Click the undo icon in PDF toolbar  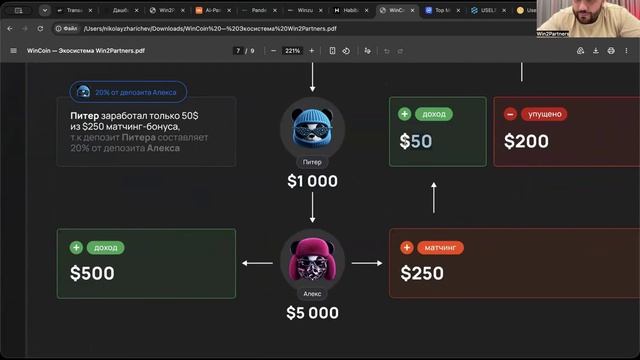(387, 51)
